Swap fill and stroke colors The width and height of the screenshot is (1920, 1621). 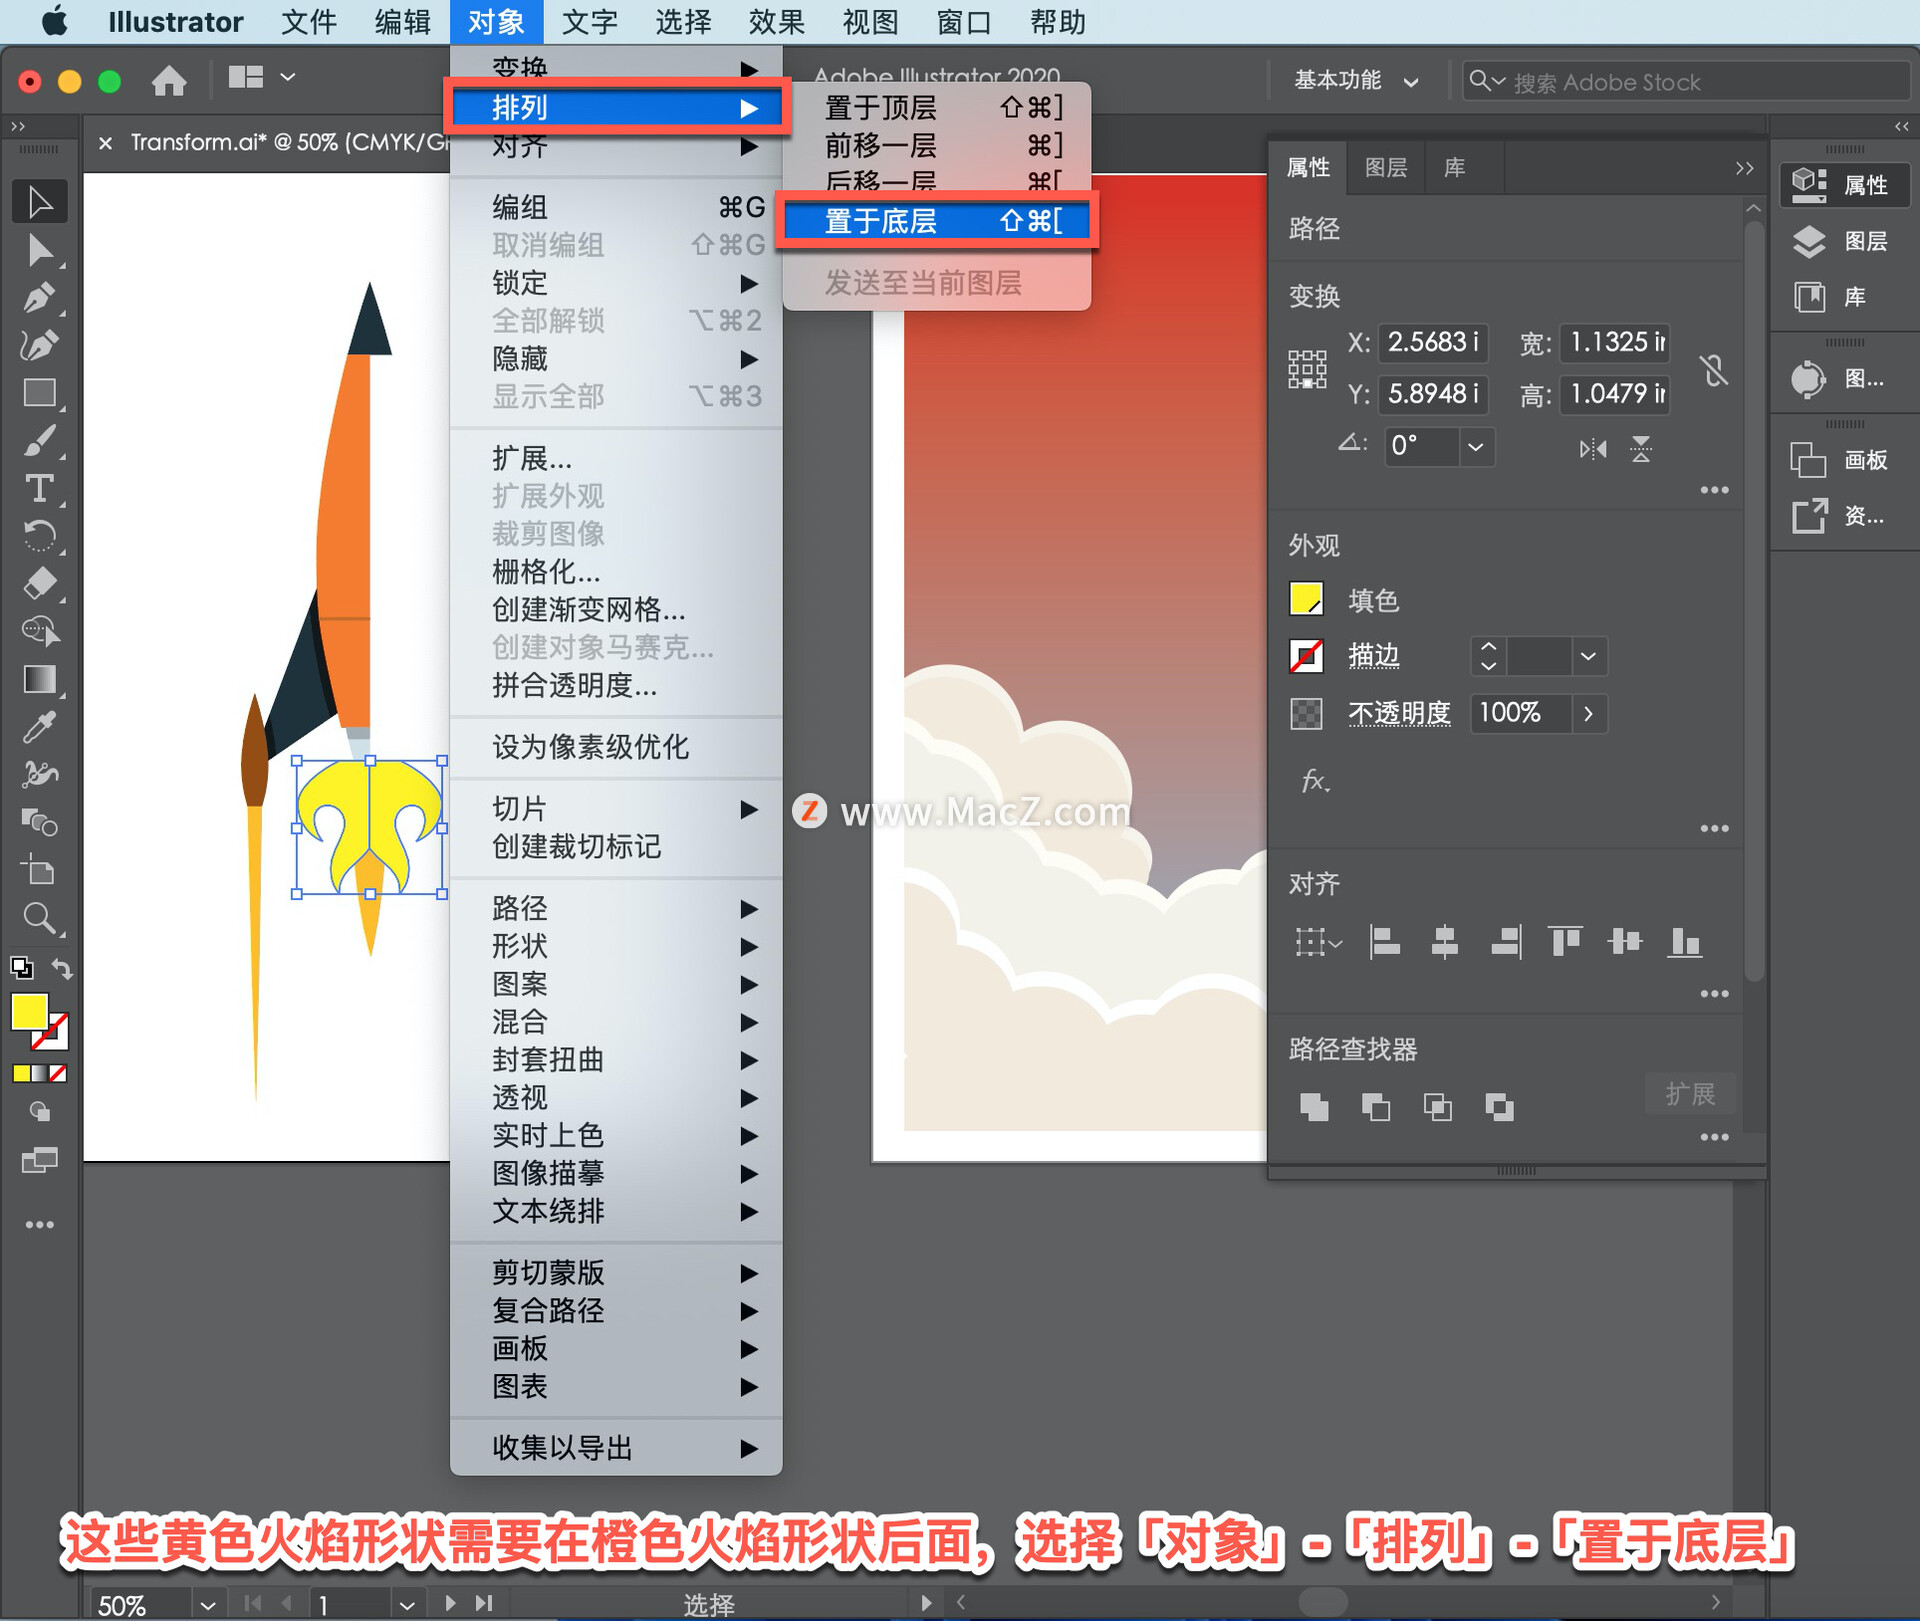63,968
